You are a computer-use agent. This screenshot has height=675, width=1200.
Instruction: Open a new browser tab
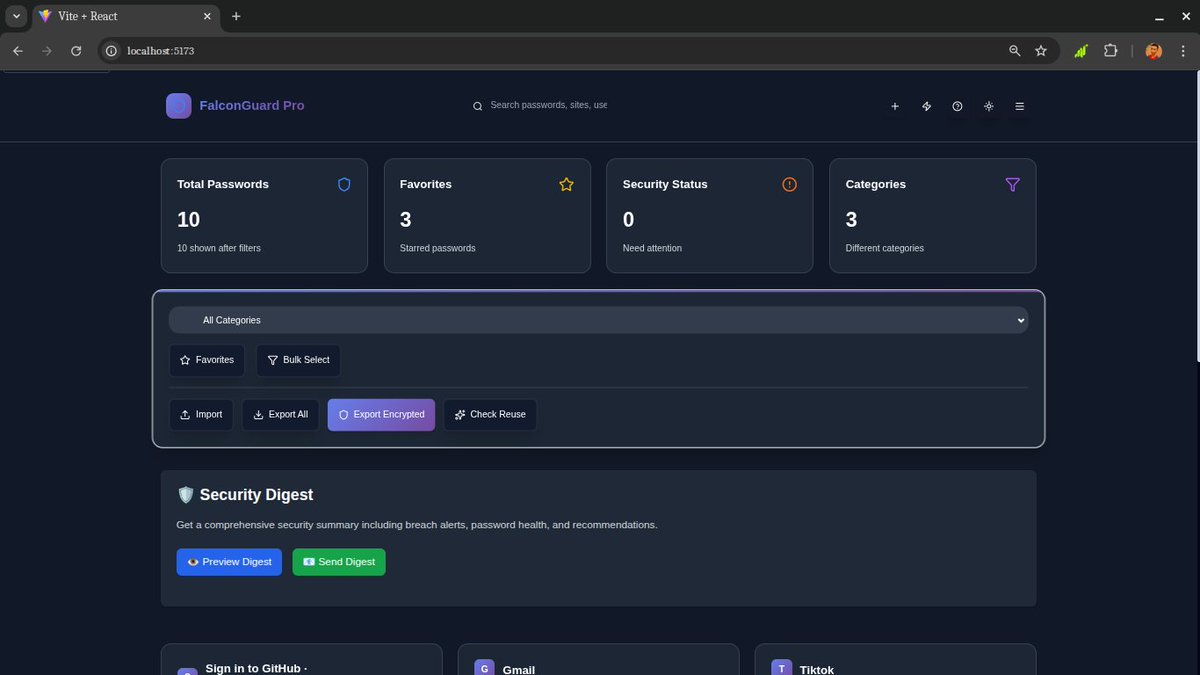[236, 17]
